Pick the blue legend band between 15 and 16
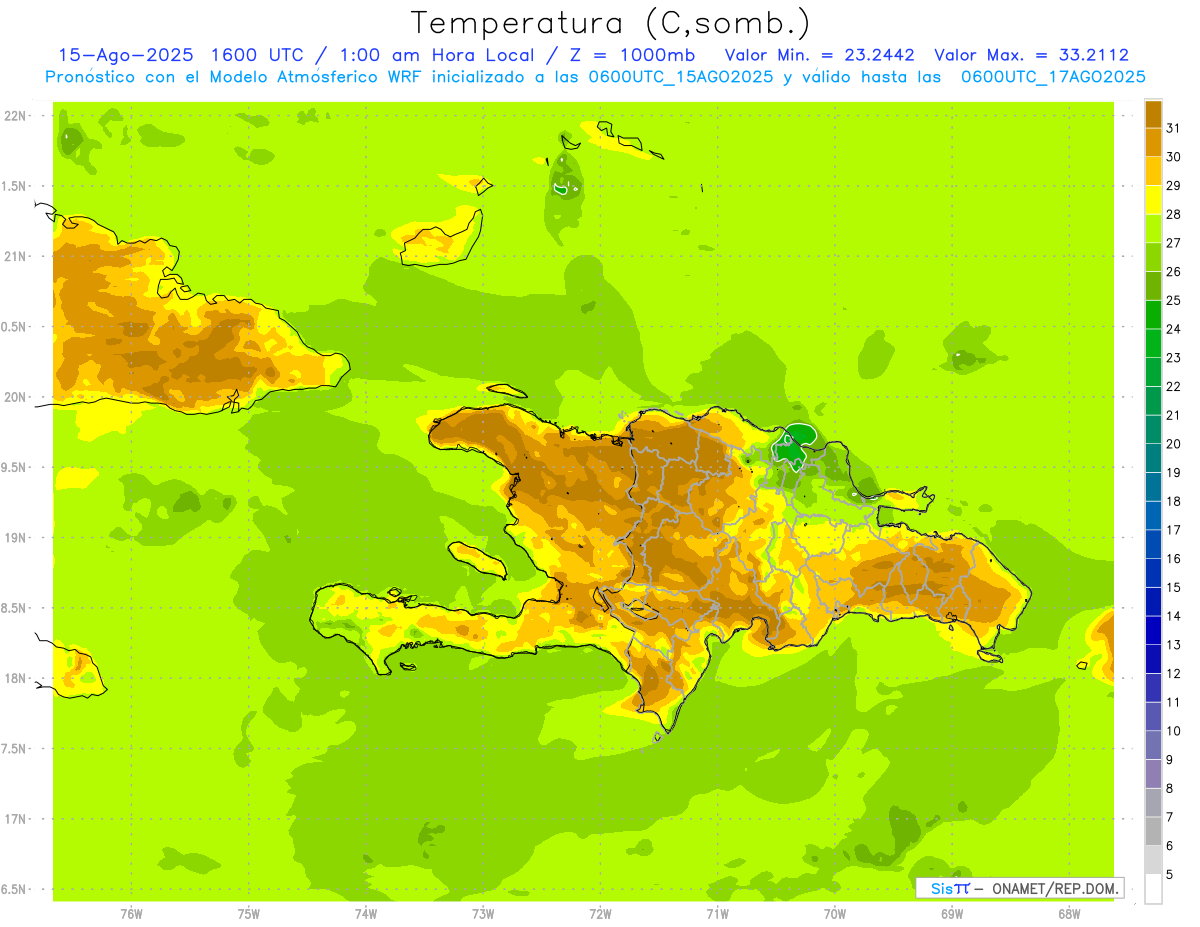The height and width of the screenshot is (927, 1200). (1153, 573)
